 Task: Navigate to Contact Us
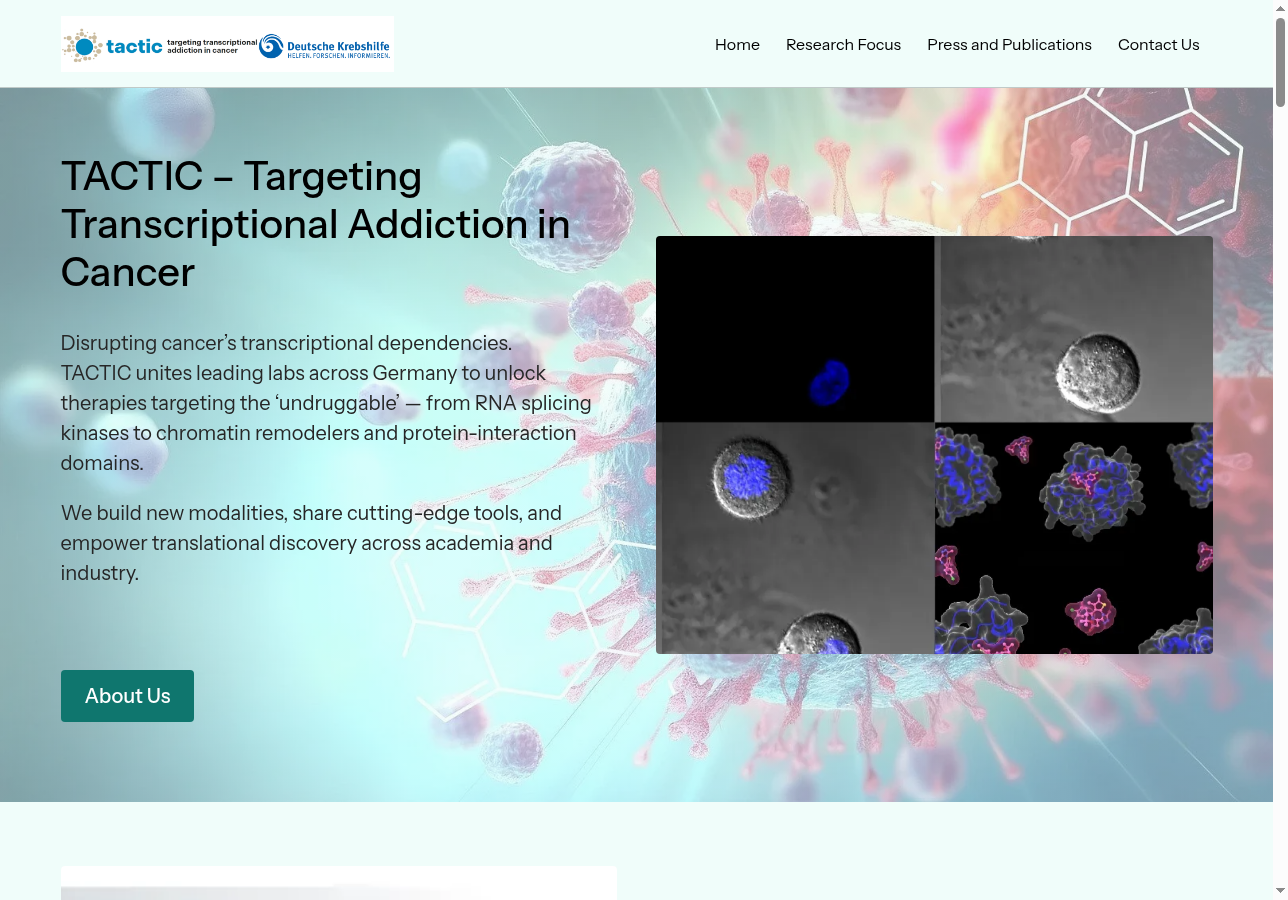(1158, 45)
